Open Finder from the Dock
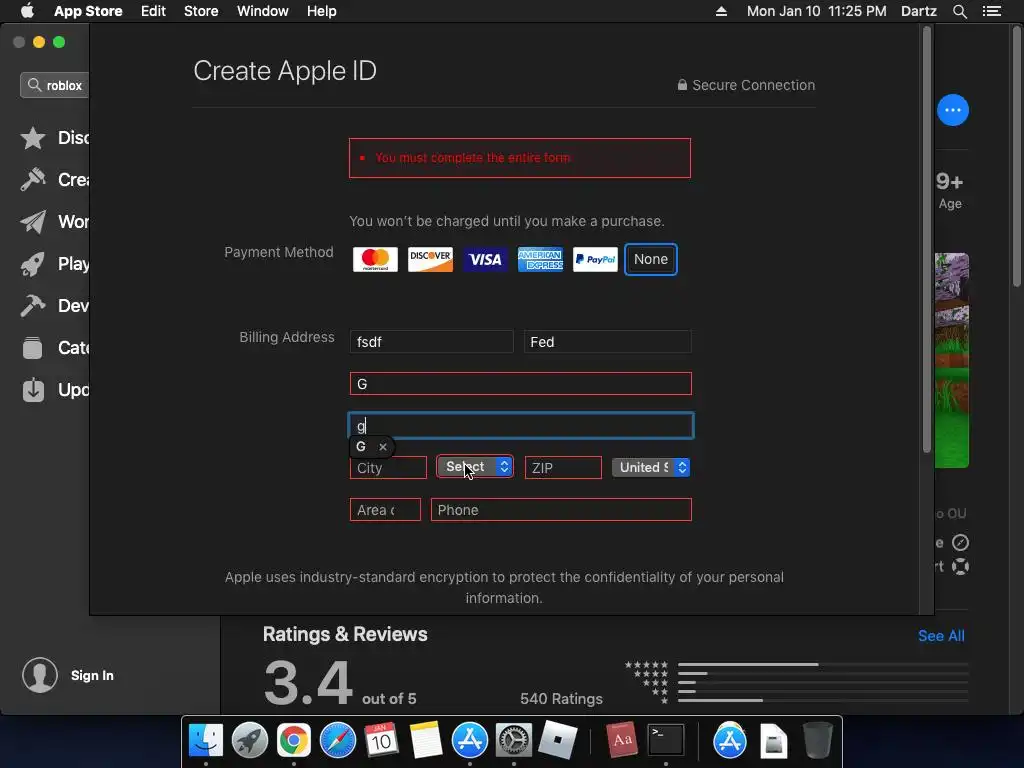 206,740
